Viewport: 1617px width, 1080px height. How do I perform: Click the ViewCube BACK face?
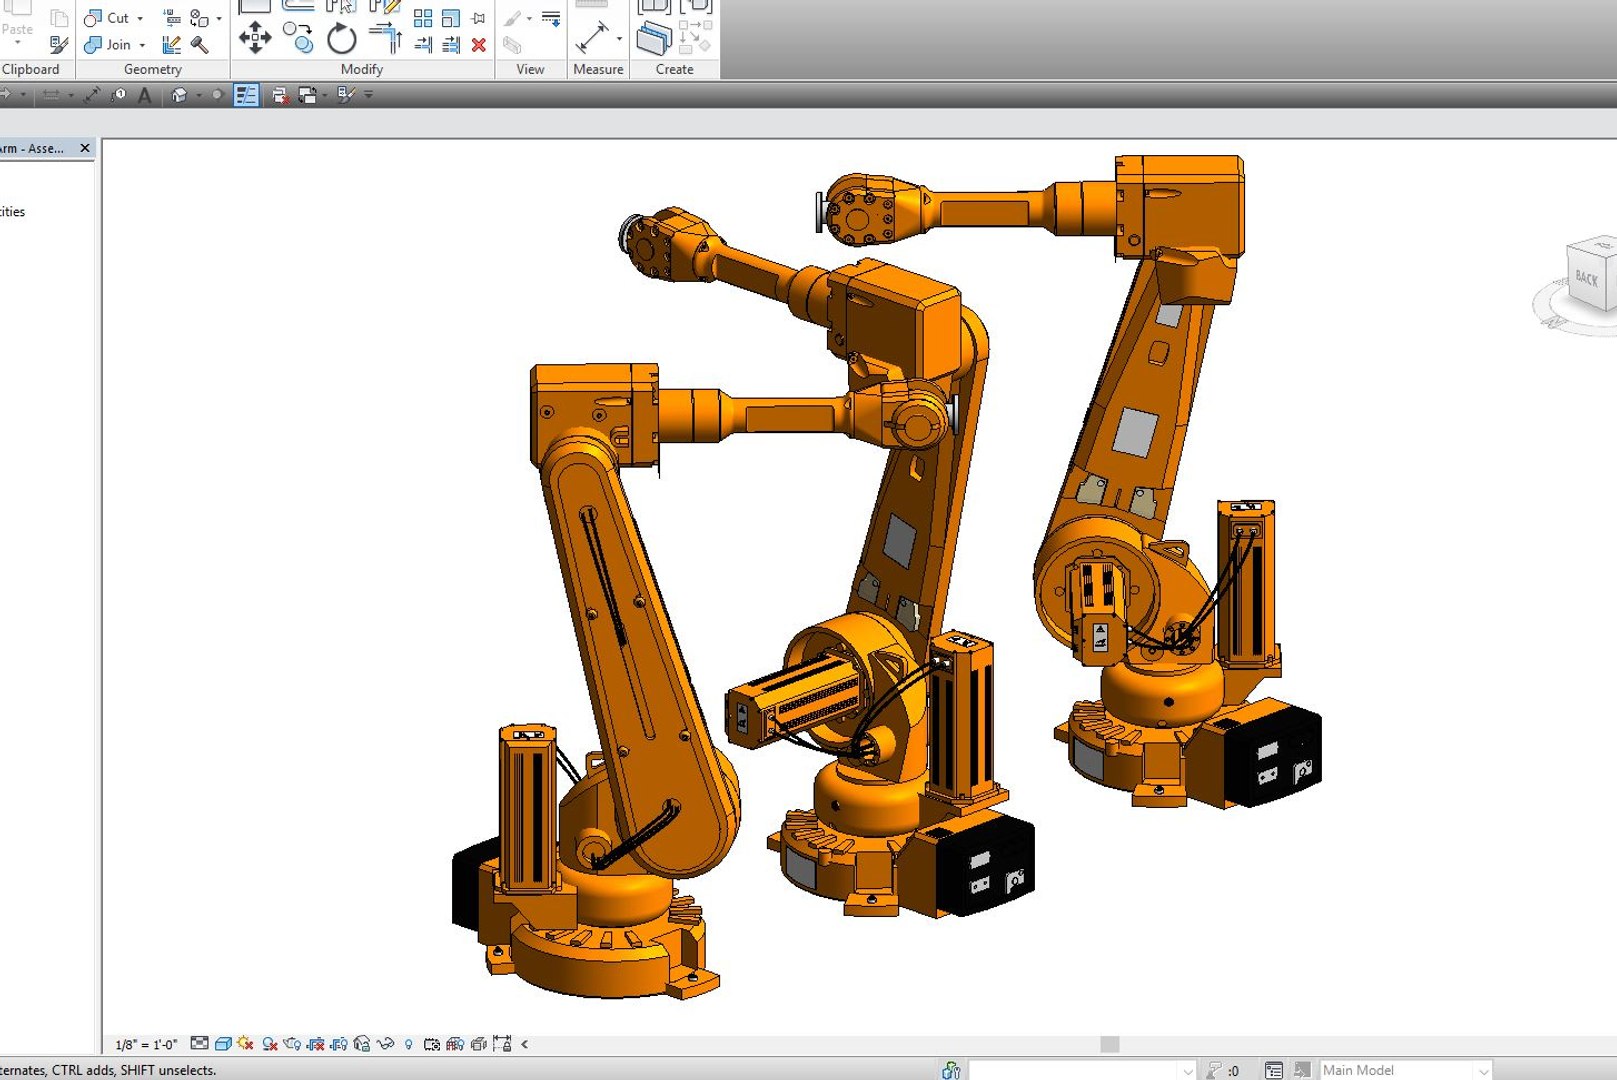coord(1587,277)
